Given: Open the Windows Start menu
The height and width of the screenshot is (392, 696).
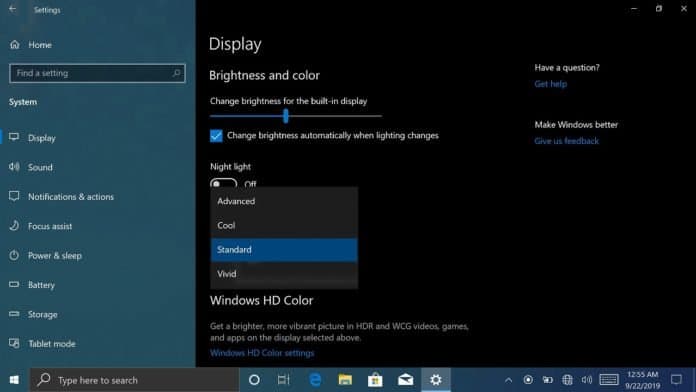Looking at the screenshot, I should click(14, 380).
